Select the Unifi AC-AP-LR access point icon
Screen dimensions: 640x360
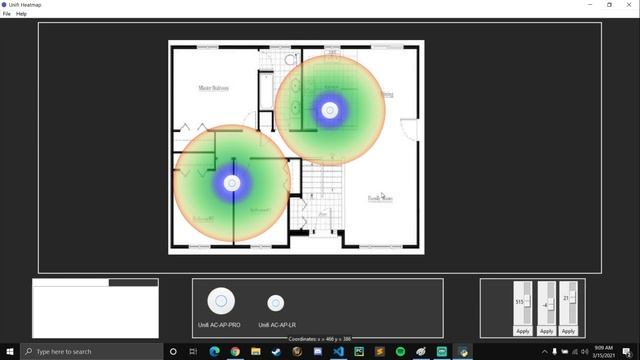tap(276, 303)
